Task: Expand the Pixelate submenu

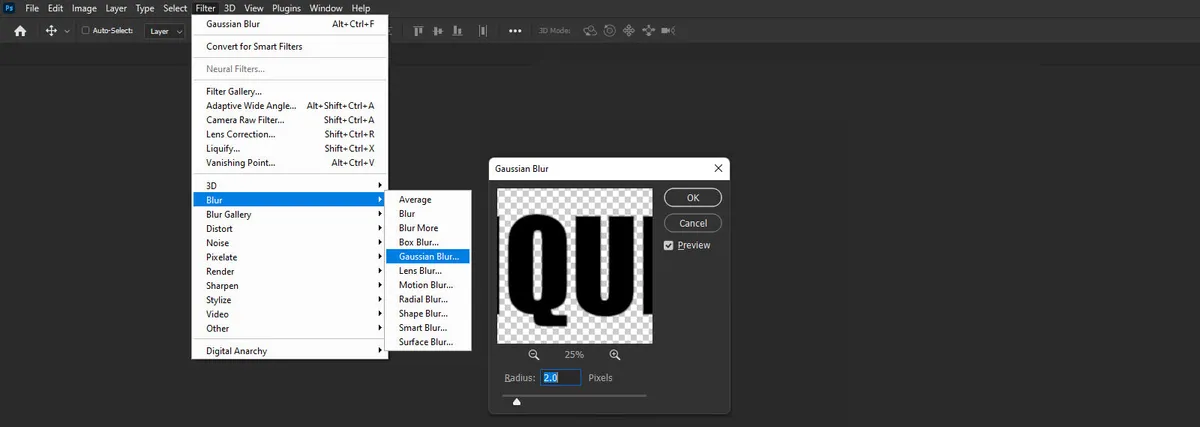Action: tap(290, 257)
